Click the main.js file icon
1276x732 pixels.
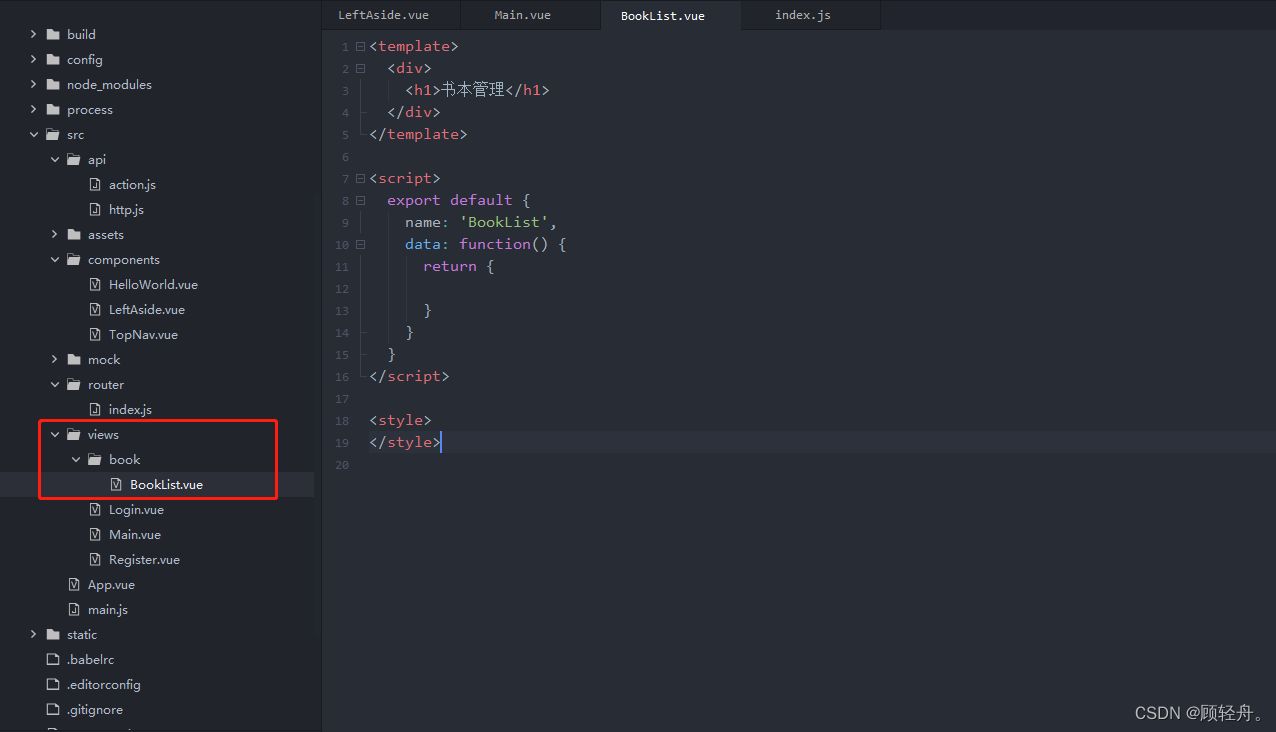click(74, 610)
